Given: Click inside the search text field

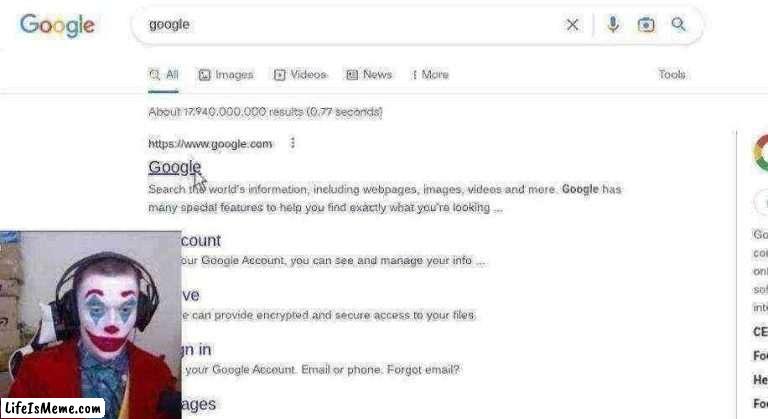Looking at the screenshot, I should tap(353, 25).
